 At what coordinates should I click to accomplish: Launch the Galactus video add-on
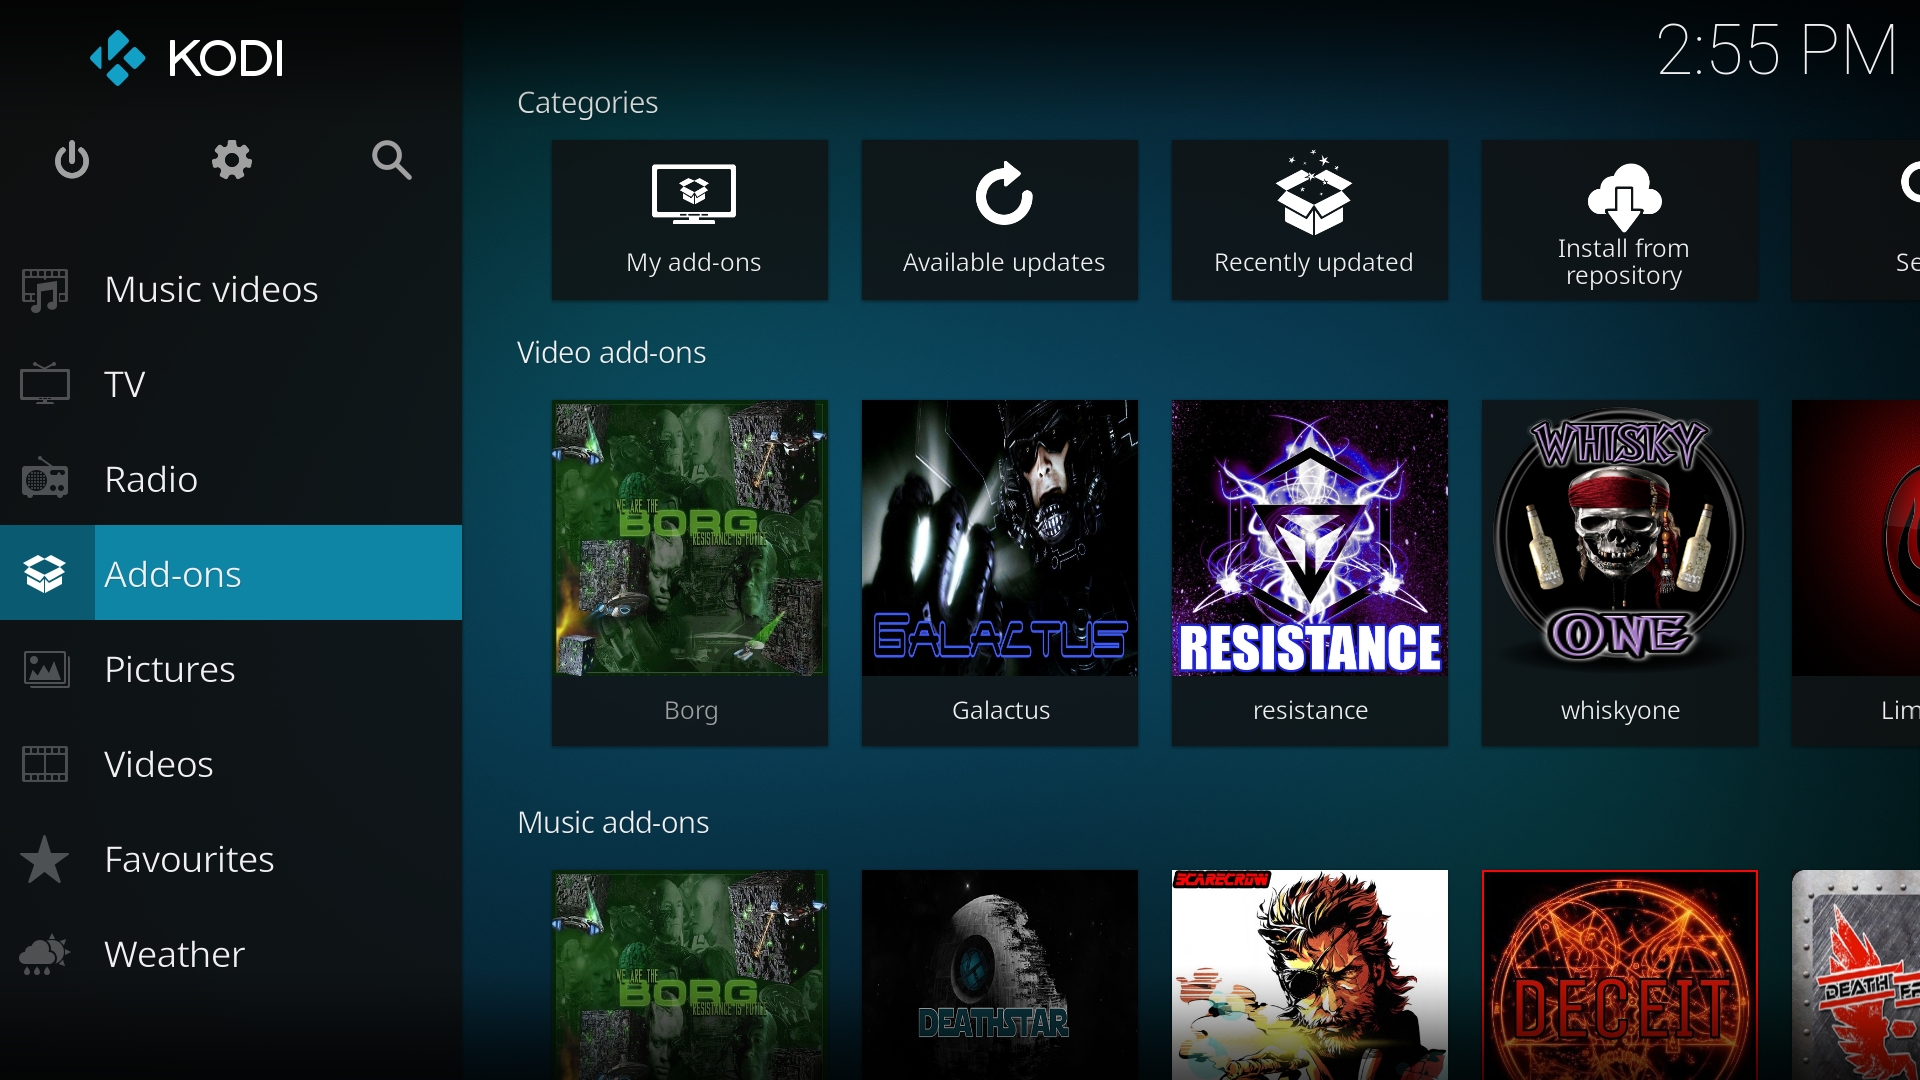click(x=1000, y=570)
